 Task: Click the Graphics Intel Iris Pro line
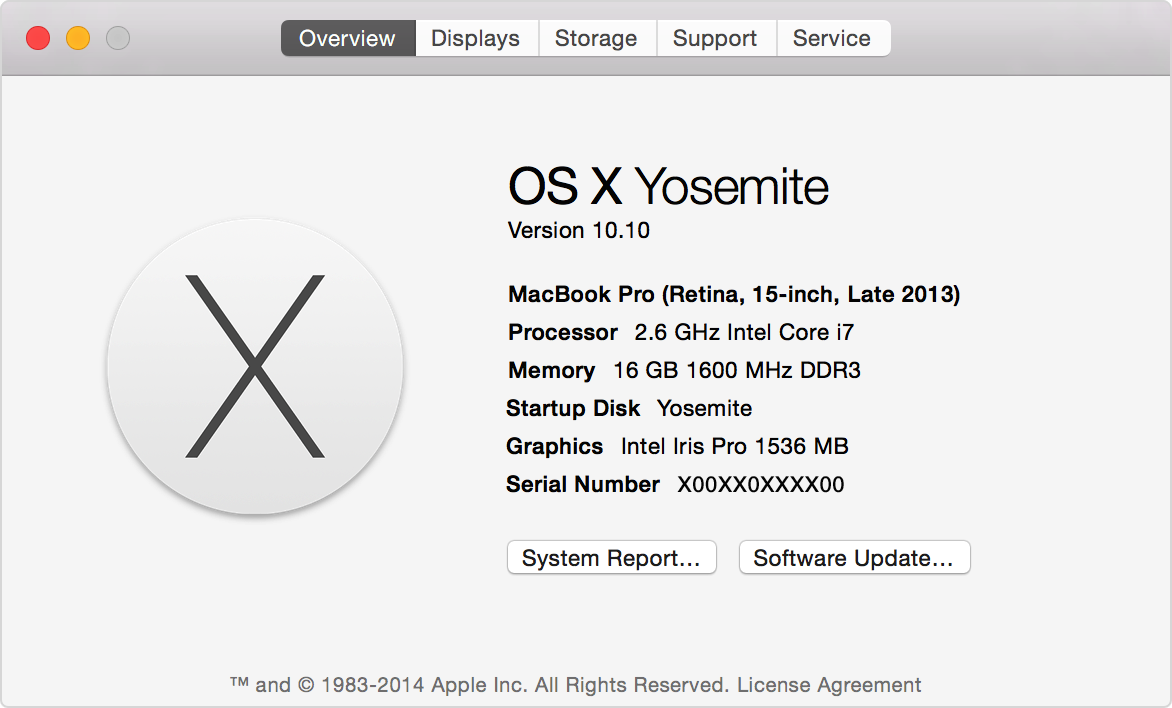pyautogui.click(x=677, y=446)
